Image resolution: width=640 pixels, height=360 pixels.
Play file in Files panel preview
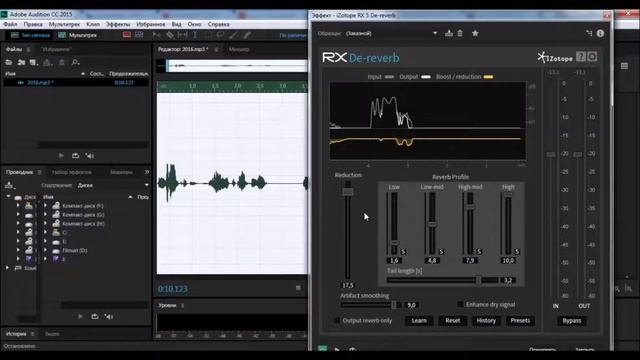[x=61, y=156]
